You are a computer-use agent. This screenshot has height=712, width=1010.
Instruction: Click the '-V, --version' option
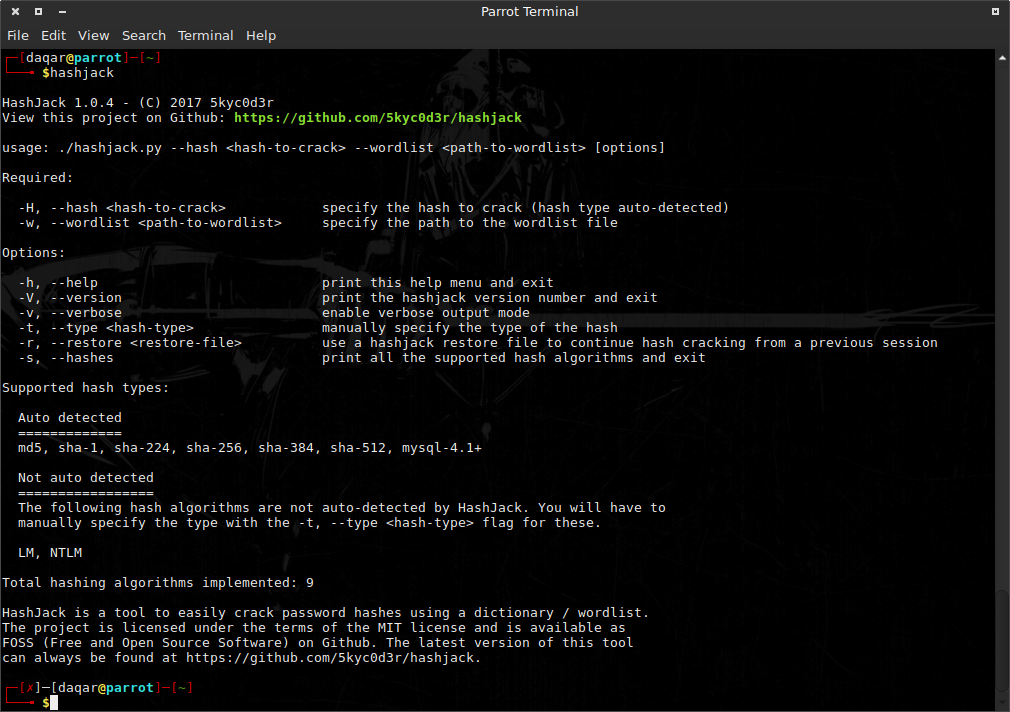(70, 298)
